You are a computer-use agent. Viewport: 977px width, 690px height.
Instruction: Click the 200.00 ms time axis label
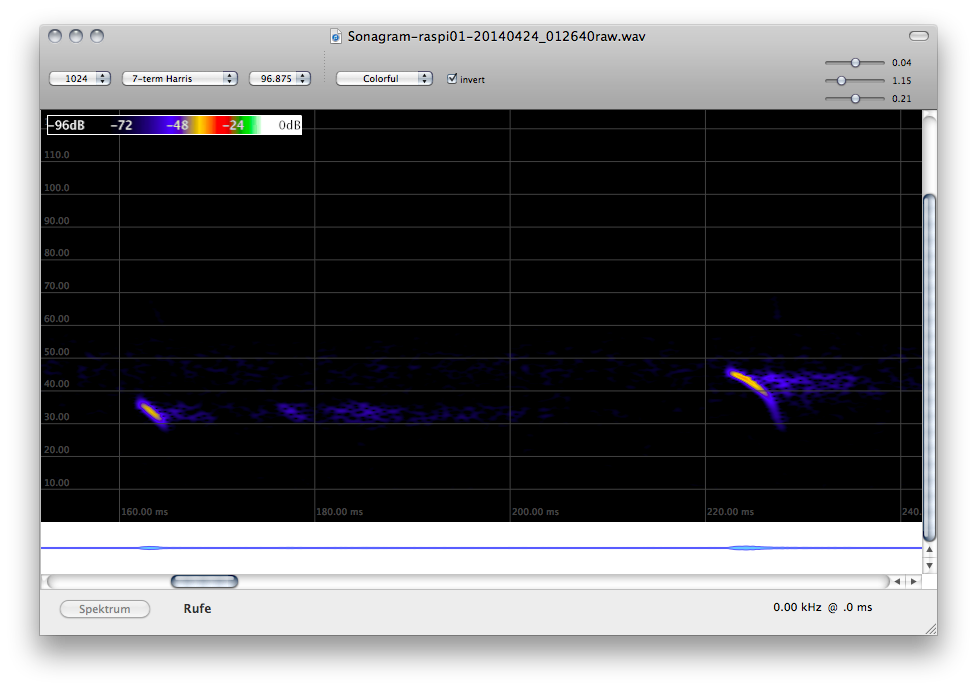[535, 512]
